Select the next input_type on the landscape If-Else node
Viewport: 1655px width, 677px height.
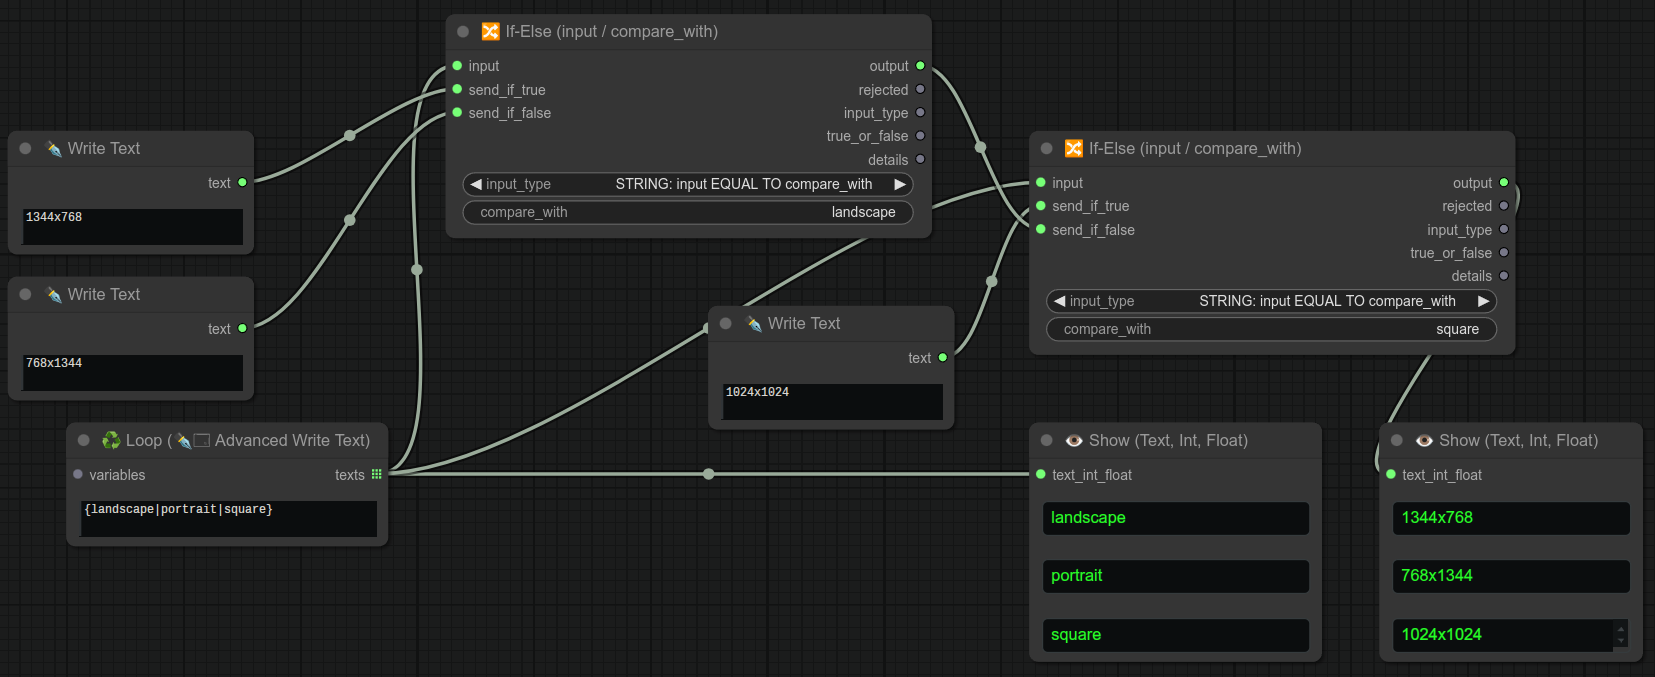click(899, 184)
